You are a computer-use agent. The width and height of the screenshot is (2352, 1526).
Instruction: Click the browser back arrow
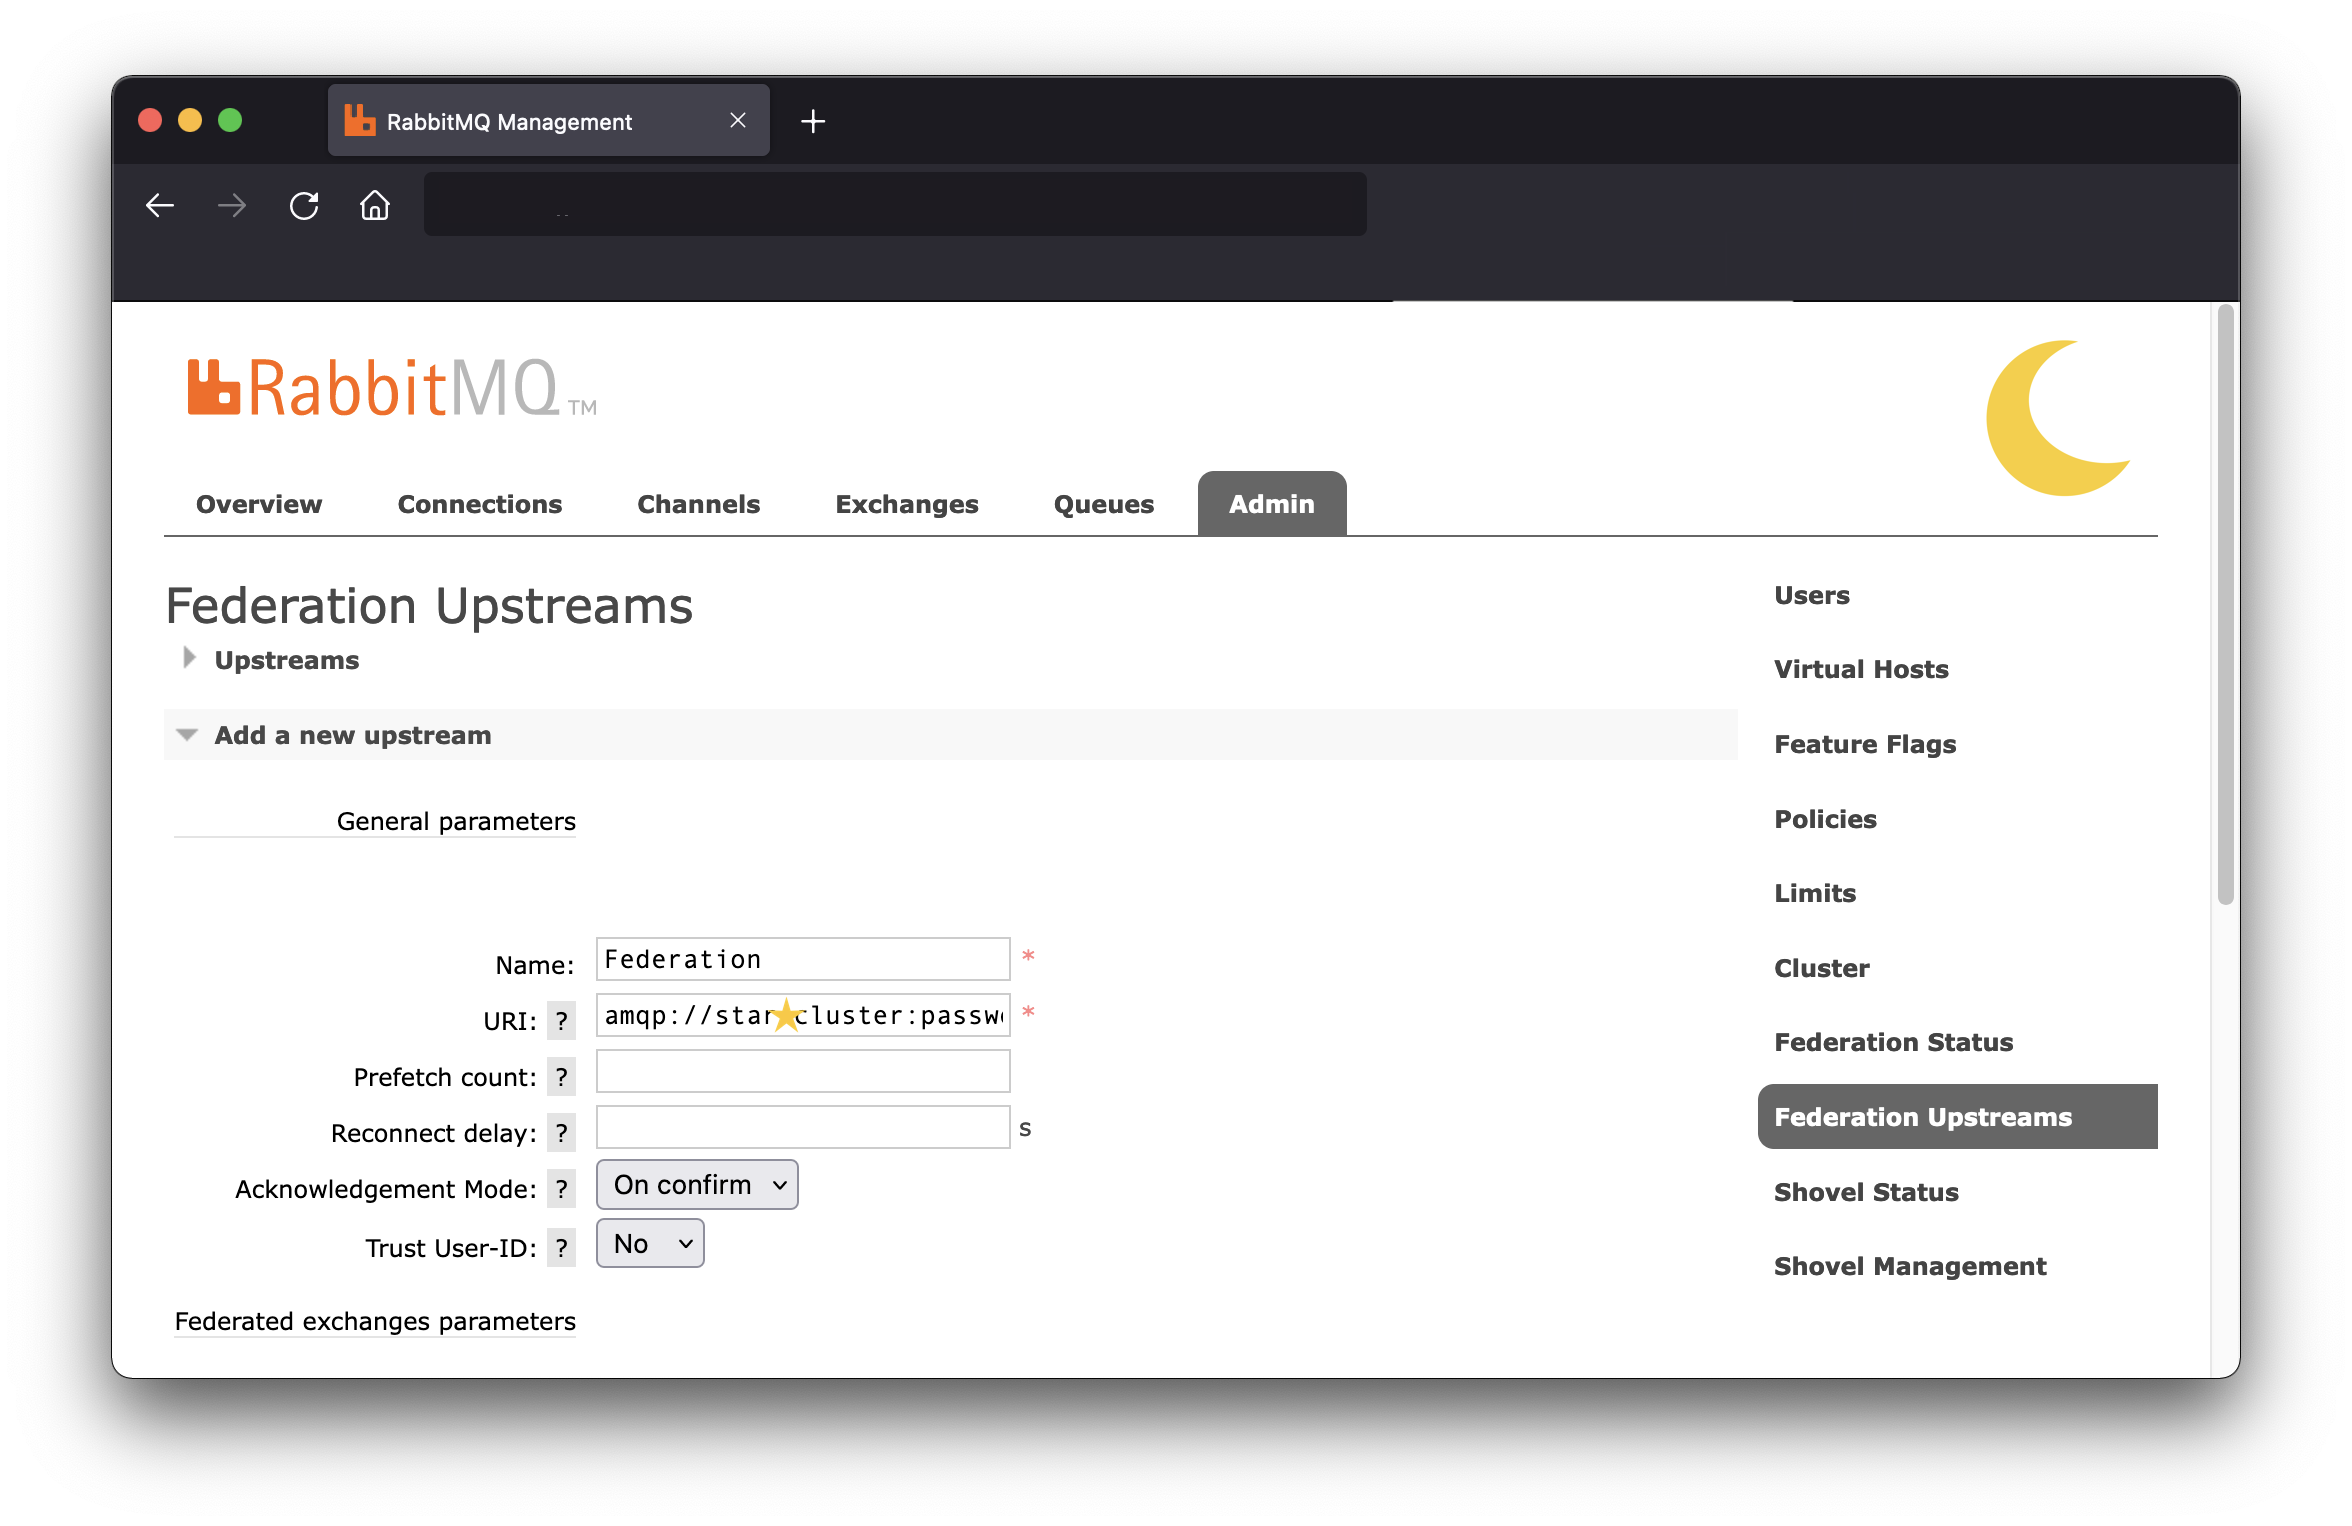click(x=160, y=206)
